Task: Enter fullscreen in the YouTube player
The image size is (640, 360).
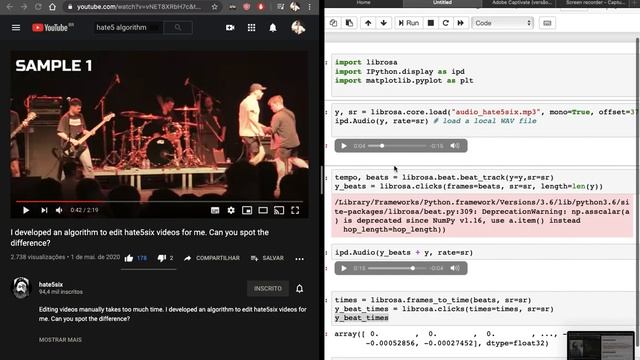Action: click(x=295, y=210)
